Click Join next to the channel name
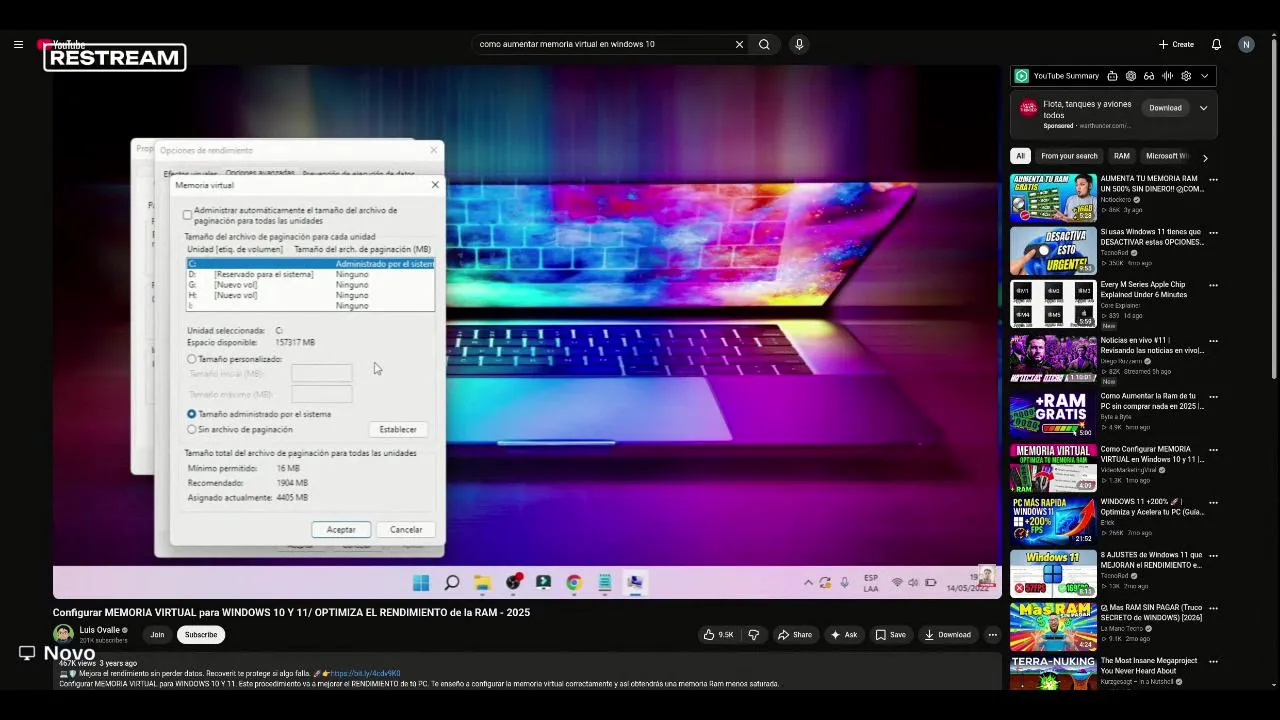The width and height of the screenshot is (1280, 720). pyautogui.click(x=157, y=635)
